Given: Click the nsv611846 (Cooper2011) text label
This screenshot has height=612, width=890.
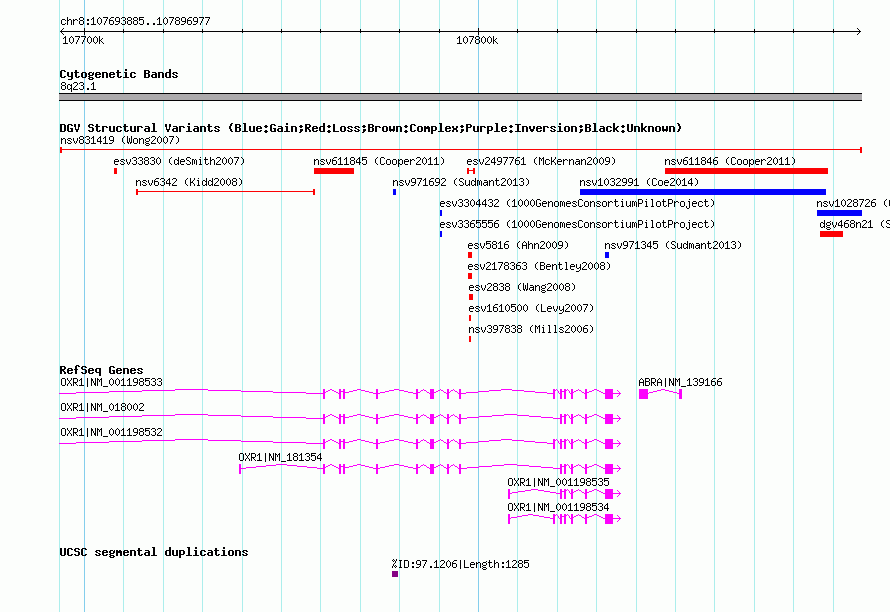Looking at the screenshot, I should click(x=730, y=161).
